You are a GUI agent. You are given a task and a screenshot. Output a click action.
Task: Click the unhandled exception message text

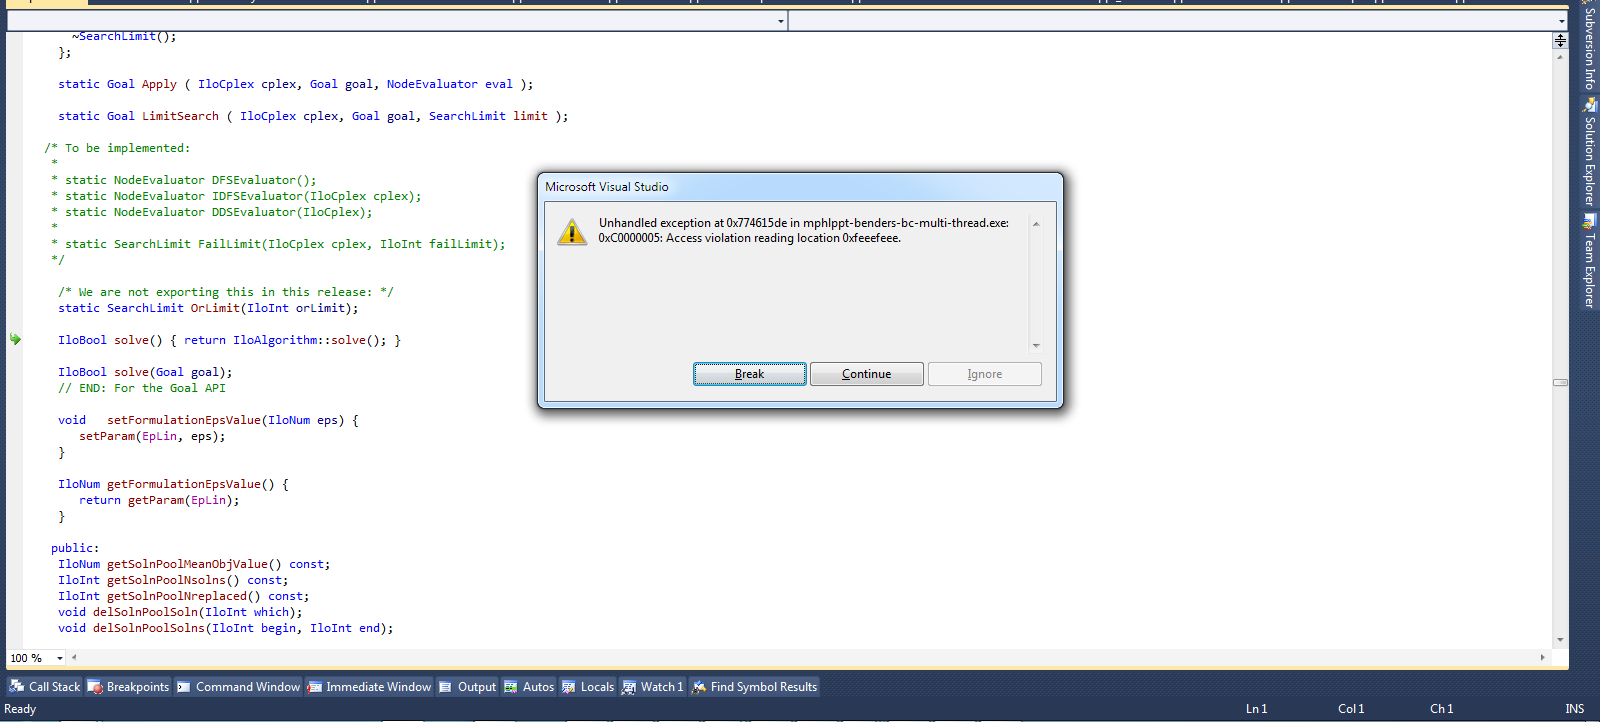click(x=803, y=231)
